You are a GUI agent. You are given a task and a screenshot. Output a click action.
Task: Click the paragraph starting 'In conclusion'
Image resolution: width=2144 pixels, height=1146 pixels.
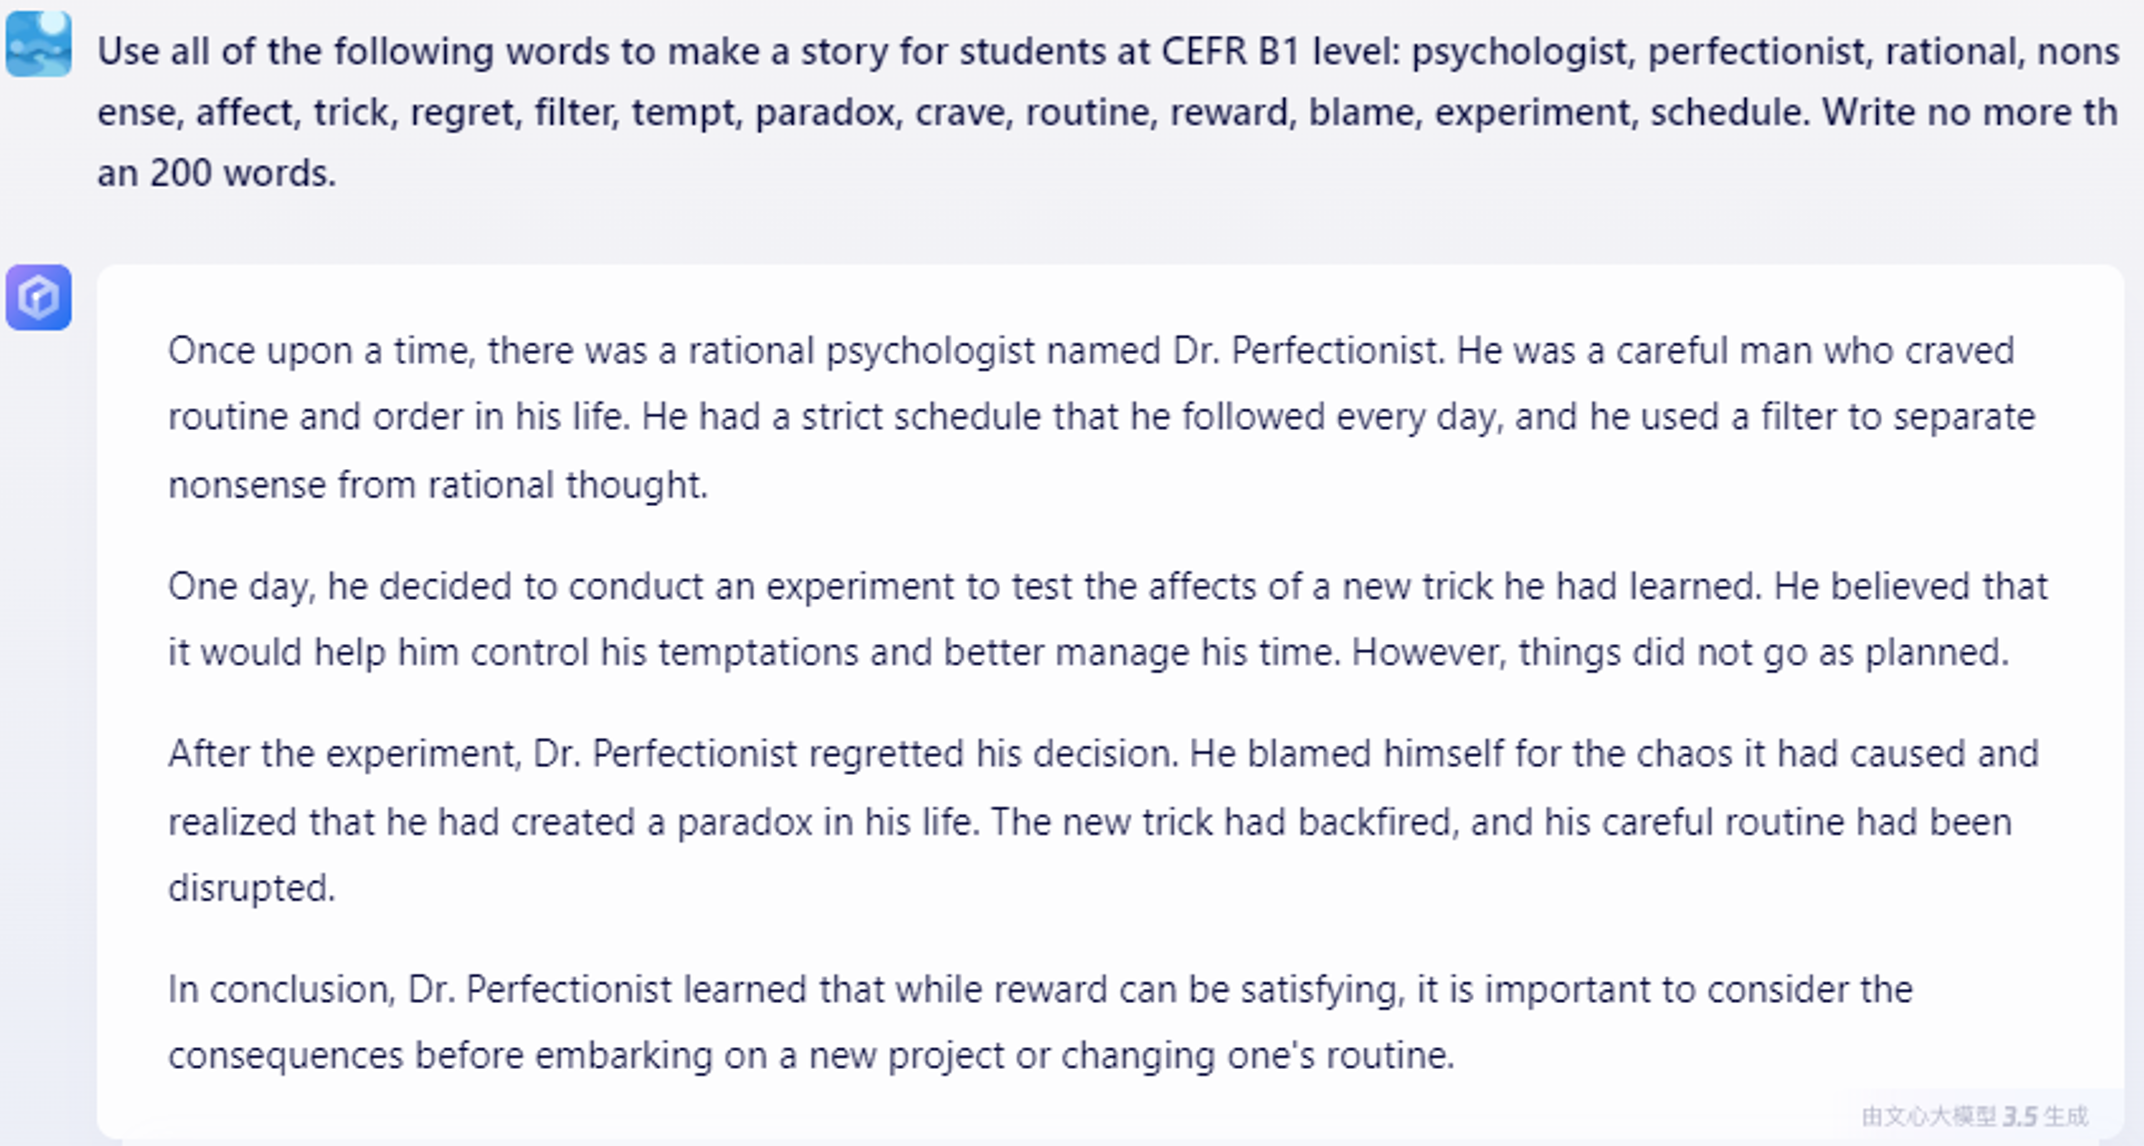click(1040, 1022)
